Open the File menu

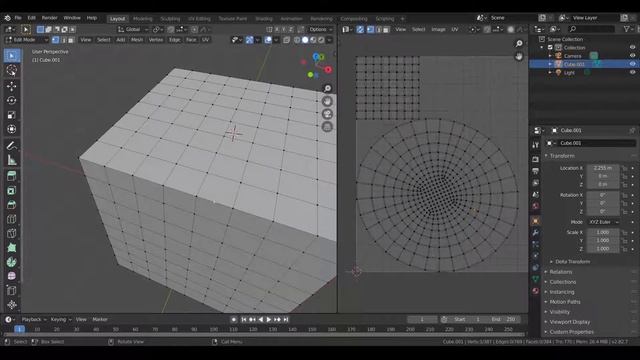pos(18,18)
